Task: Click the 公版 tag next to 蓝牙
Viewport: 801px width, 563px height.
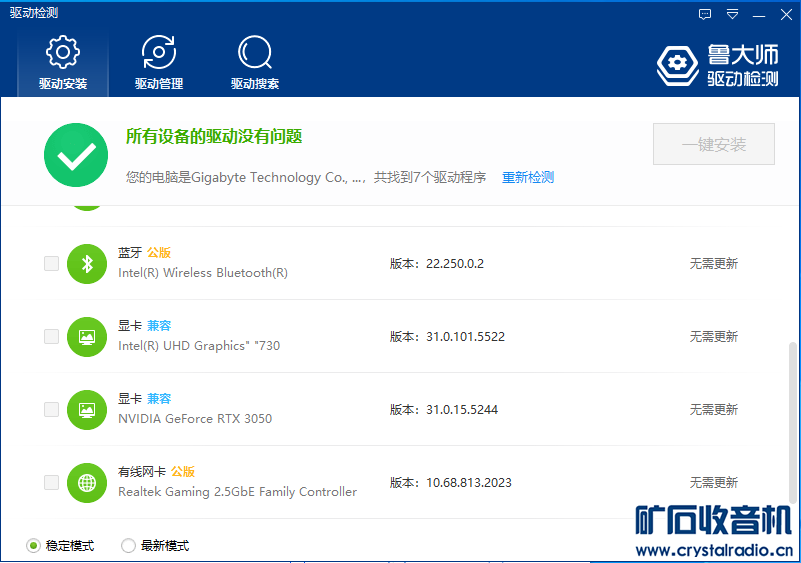Action: pos(159,252)
